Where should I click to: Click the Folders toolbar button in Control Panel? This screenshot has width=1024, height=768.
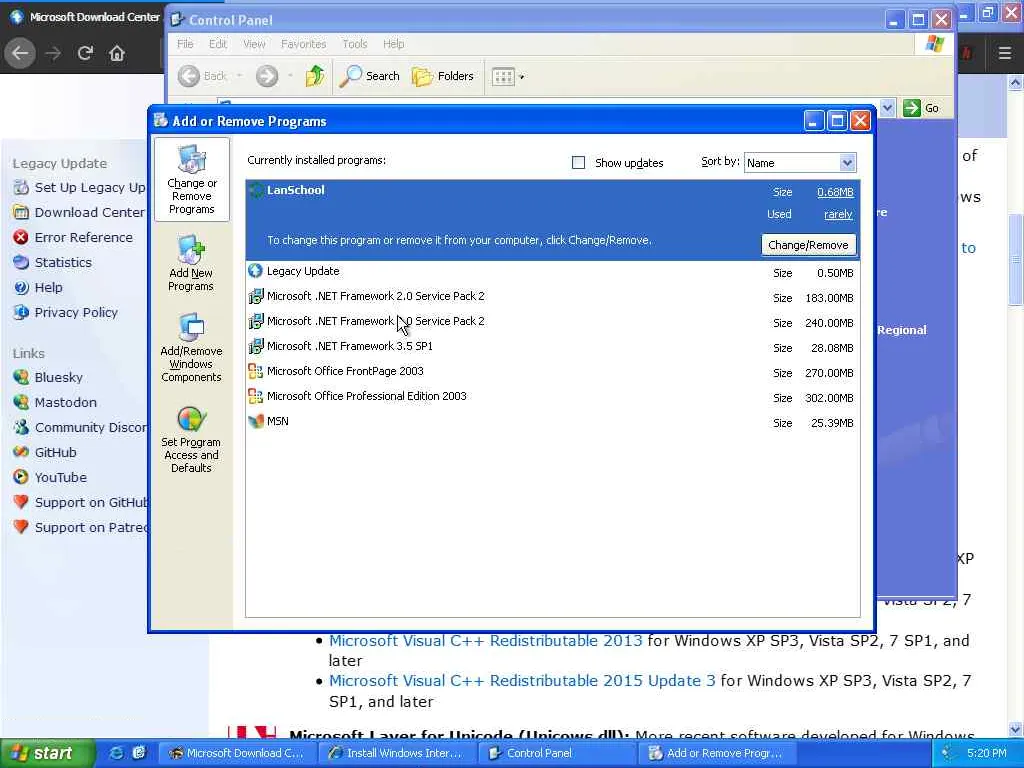[x=443, y=76]
